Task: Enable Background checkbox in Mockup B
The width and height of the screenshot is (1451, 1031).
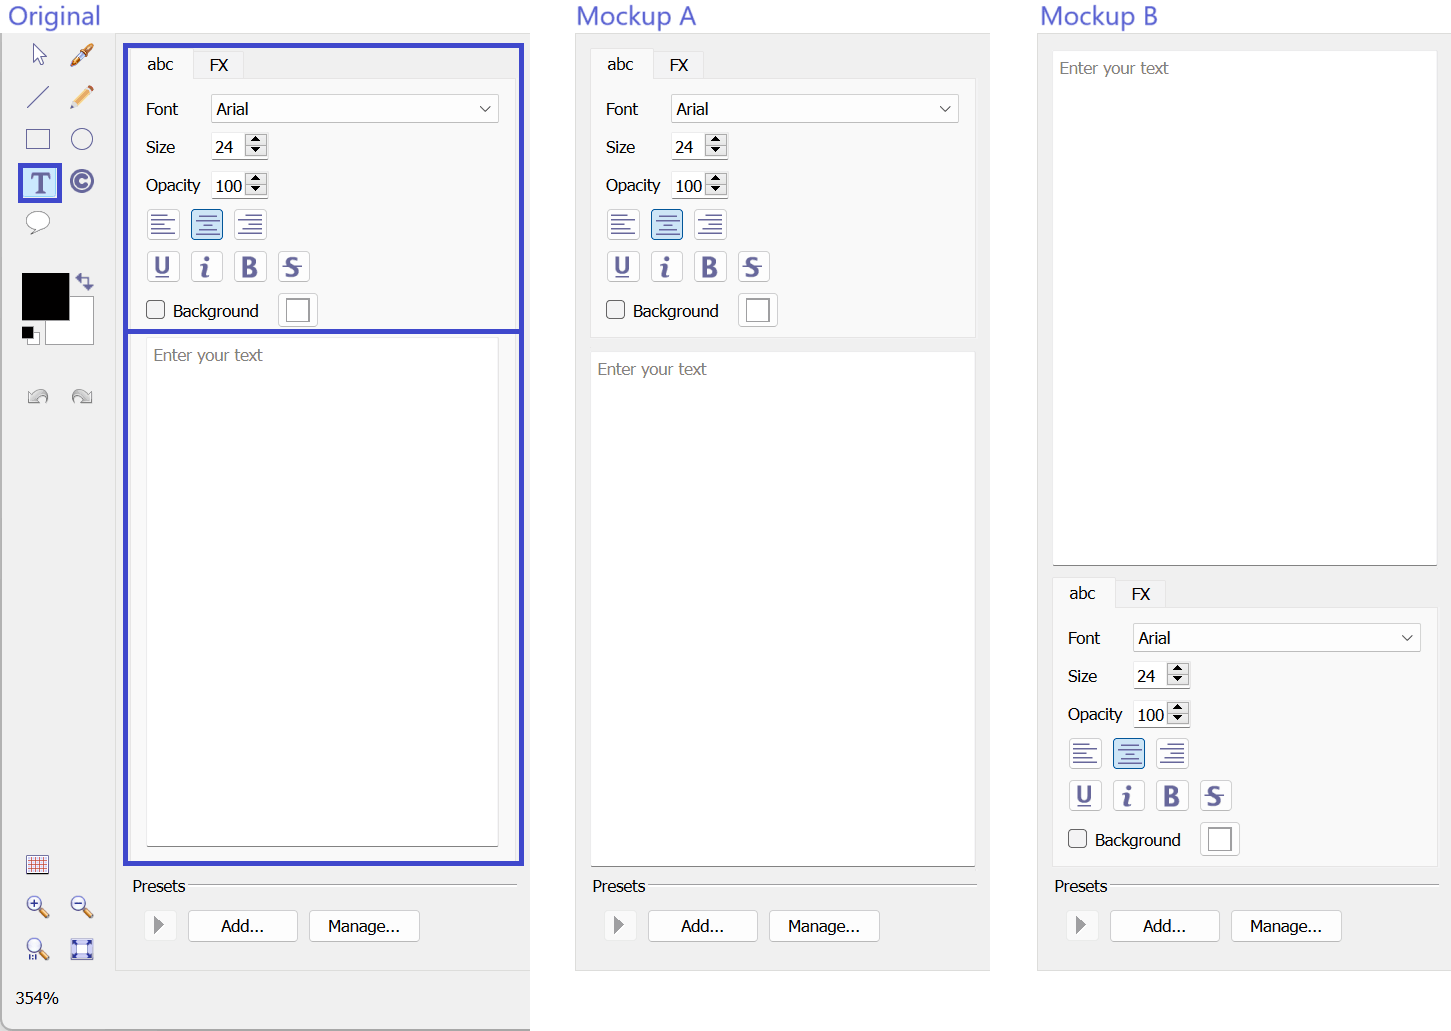Action: coord(1077,839)
